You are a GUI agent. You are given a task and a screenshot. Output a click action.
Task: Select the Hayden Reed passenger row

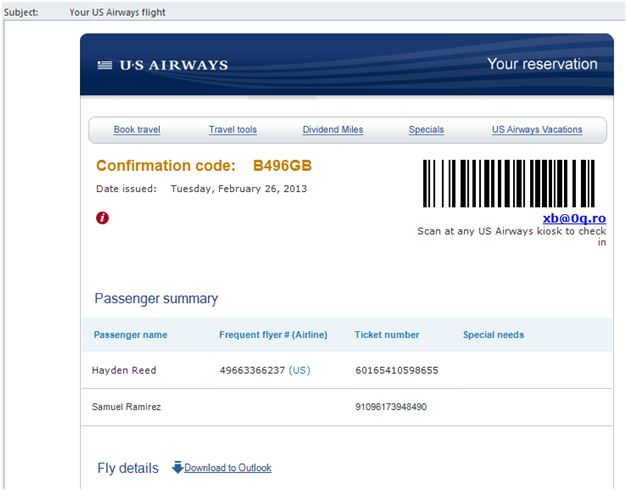click(x=347, y=370)
